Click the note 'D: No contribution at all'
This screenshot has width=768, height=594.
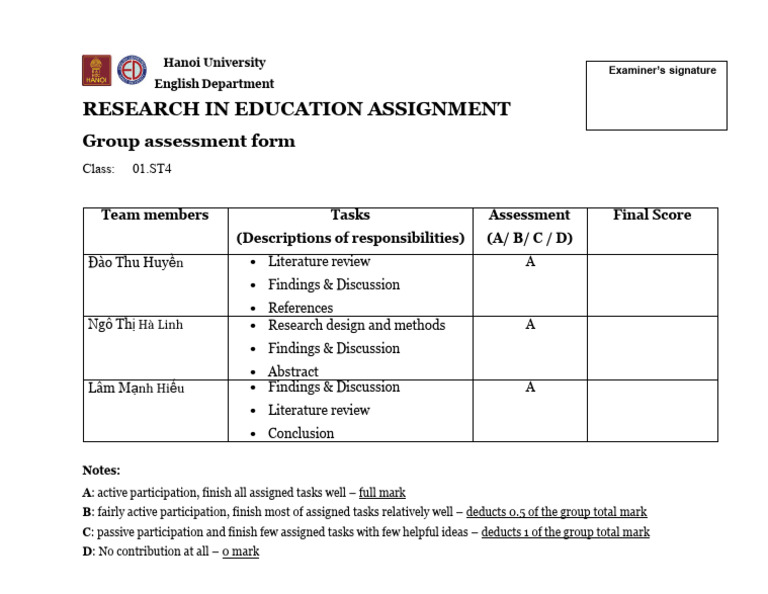pos(171,552)
